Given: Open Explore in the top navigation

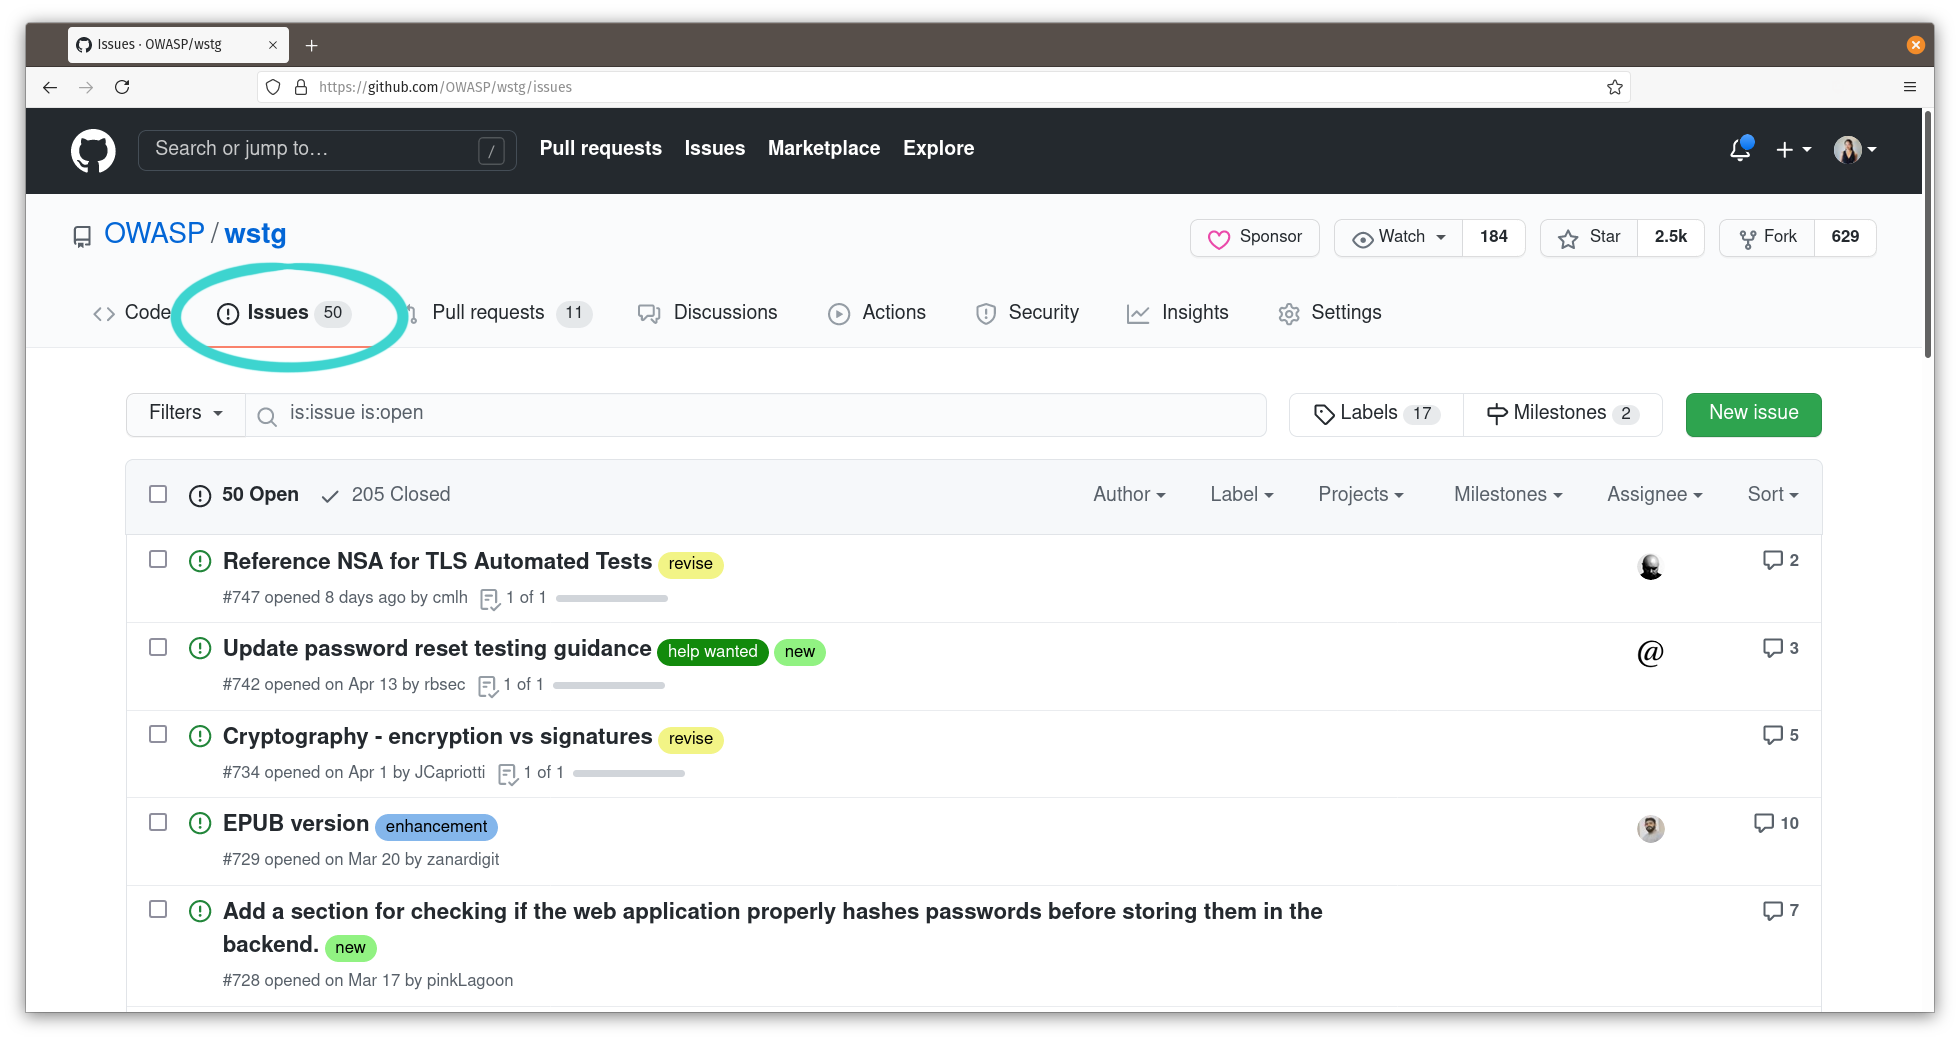Looking at the screenshot, I should (938, 148).
